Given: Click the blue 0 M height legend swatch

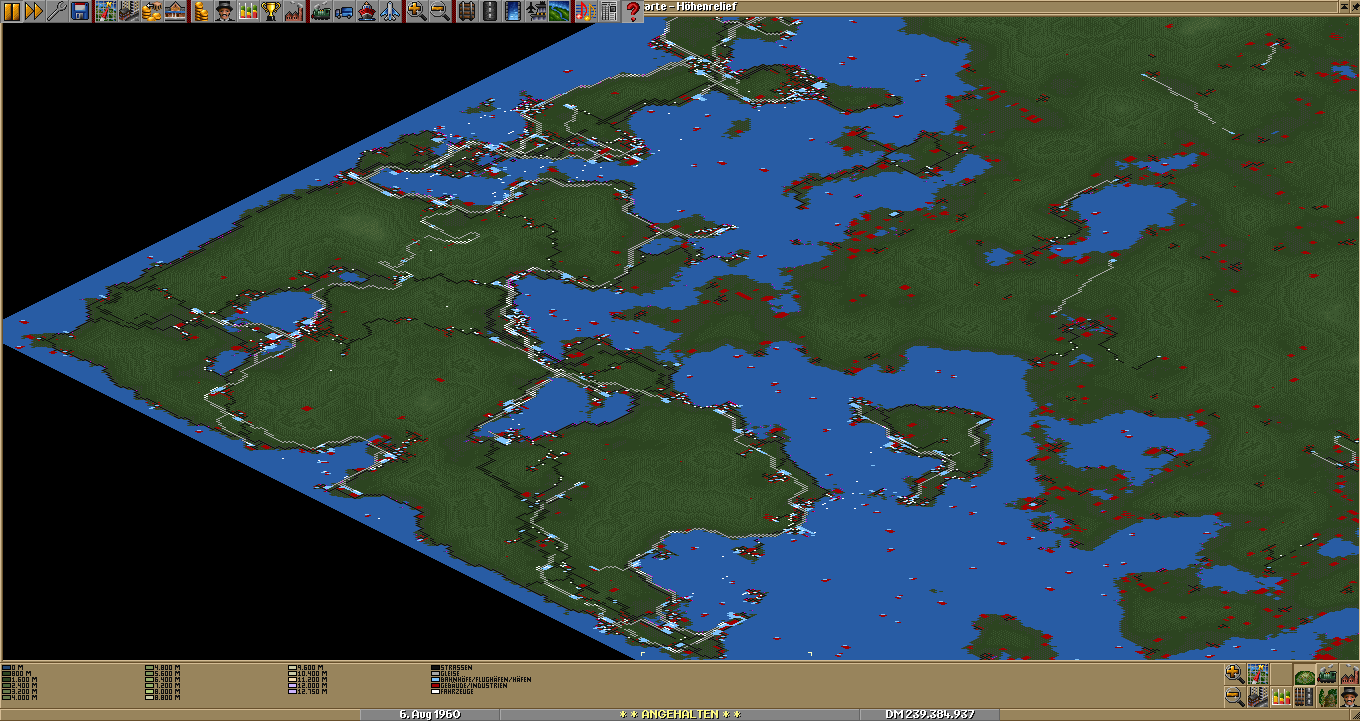Looking at the screenshot, I should (x=6, y=667).
